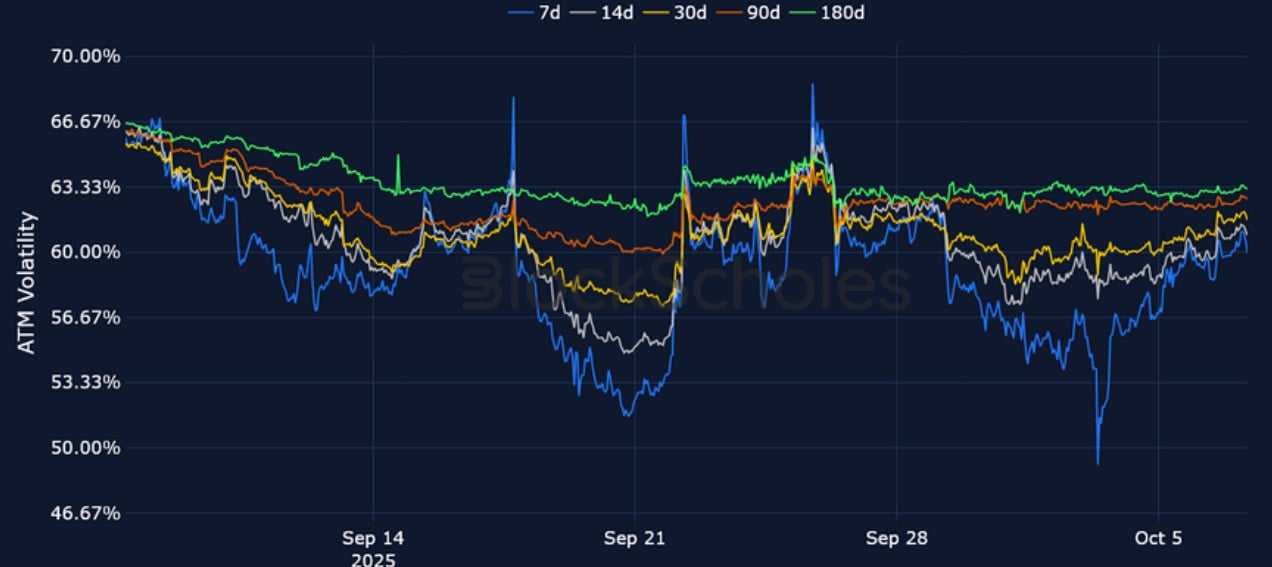Screen dimensions: 1272x567
Task: Click the 53.33% y-axis tick label
Action: pyautogui.click(x=85, y=382)
